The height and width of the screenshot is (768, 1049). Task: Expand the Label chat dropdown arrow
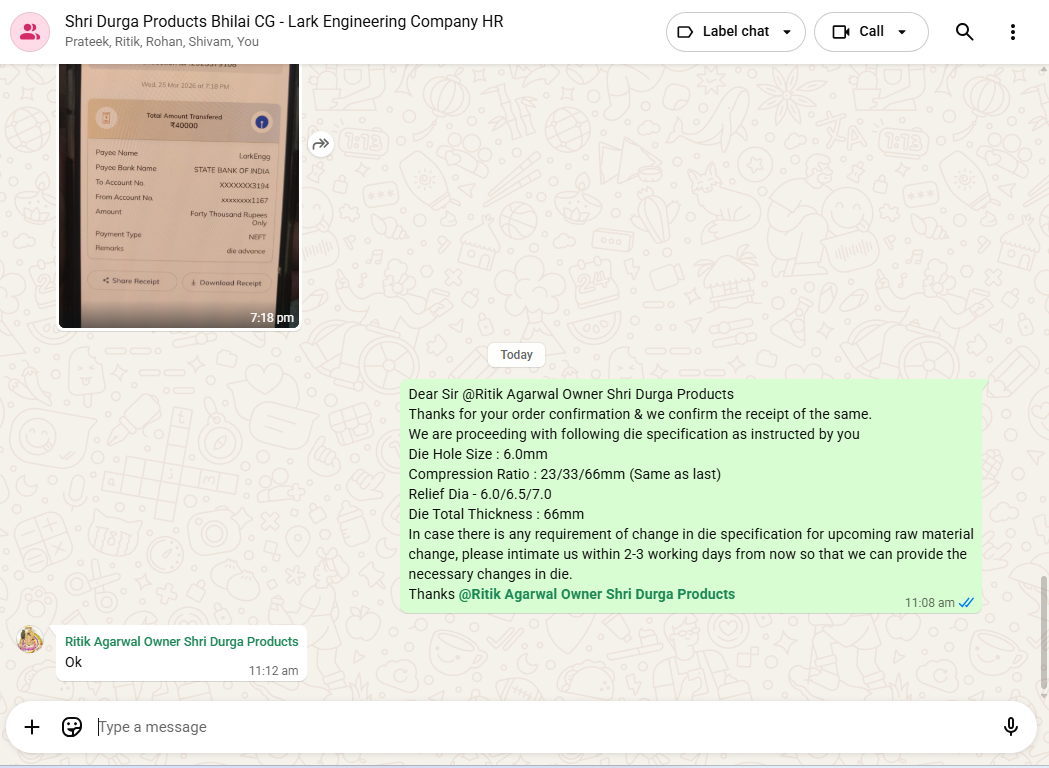[787, 32]
